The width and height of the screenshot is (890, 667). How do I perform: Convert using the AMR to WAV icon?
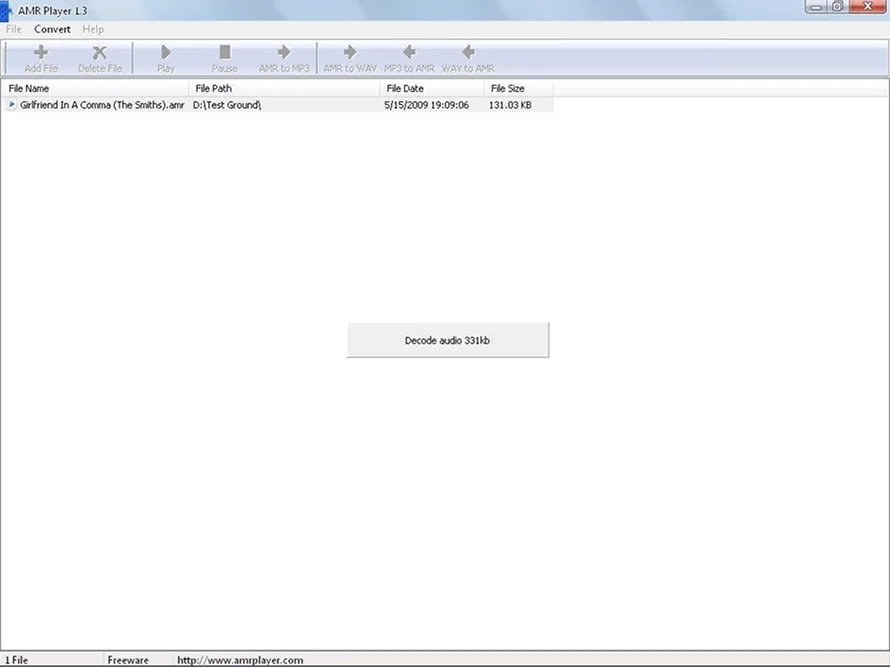click(x=350, y=52)
